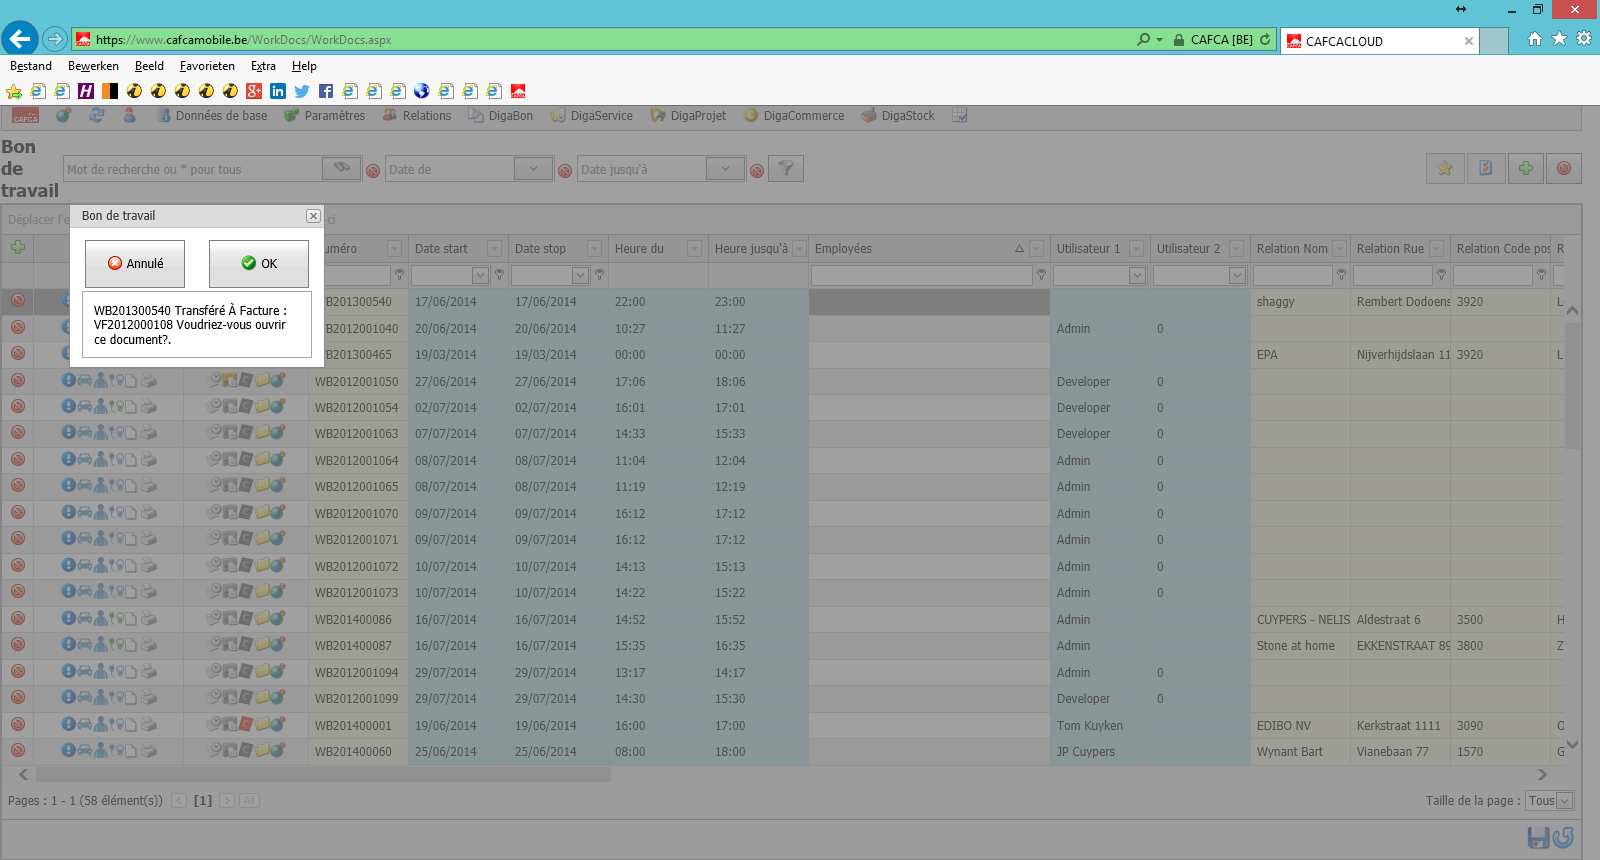1600x860 pixels.
Task: Open the Données de base menu
Action: 212,116
